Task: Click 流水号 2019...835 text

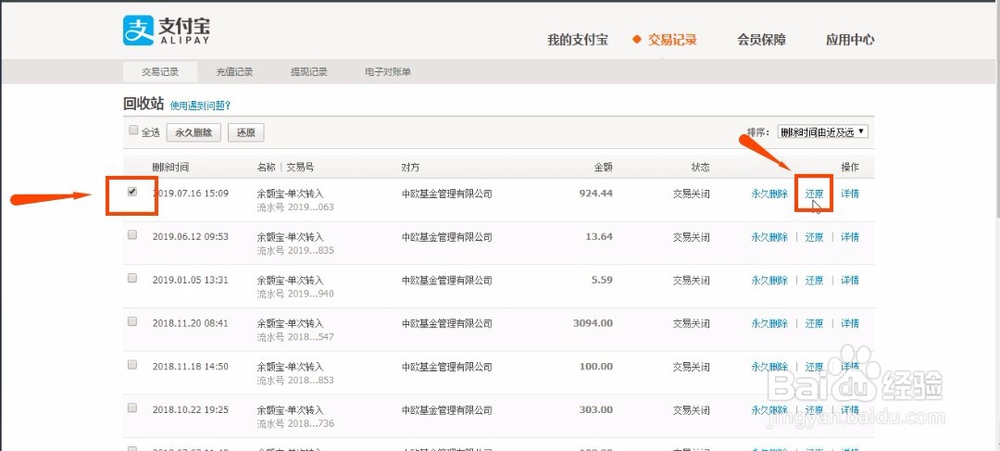Action: (x=295, y=251)
